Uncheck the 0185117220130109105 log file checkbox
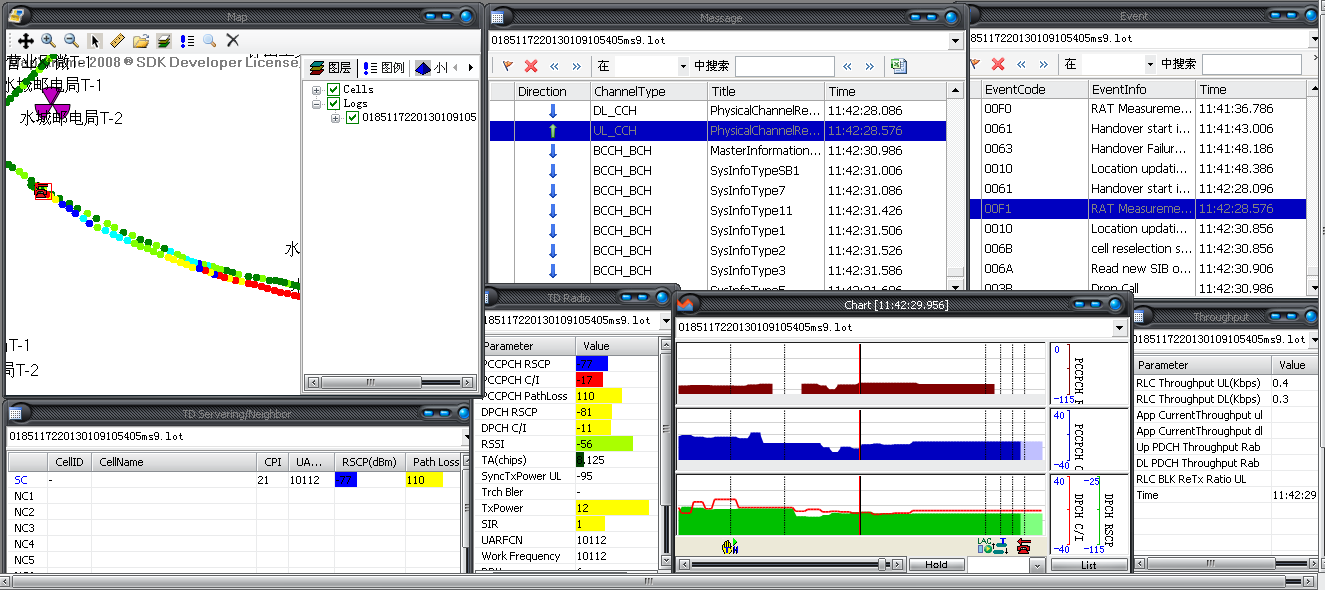1325x590 pixels. [352, 117]
